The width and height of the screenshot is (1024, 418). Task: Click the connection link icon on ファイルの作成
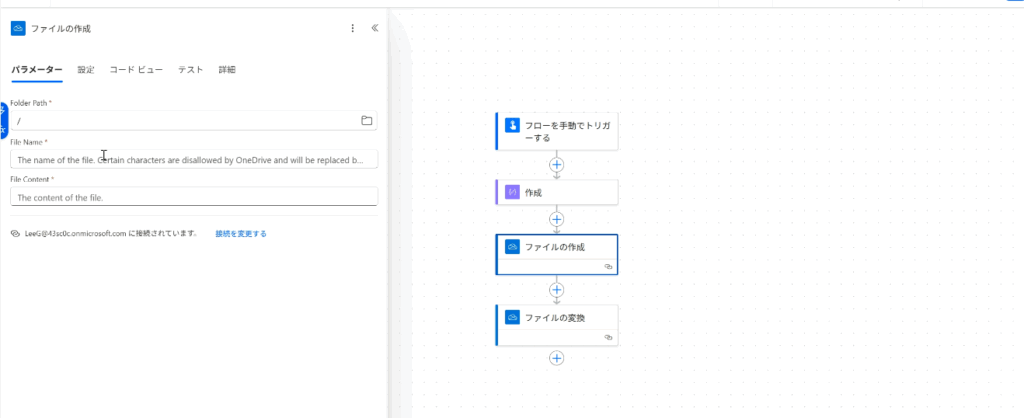[x=607, y=267]
